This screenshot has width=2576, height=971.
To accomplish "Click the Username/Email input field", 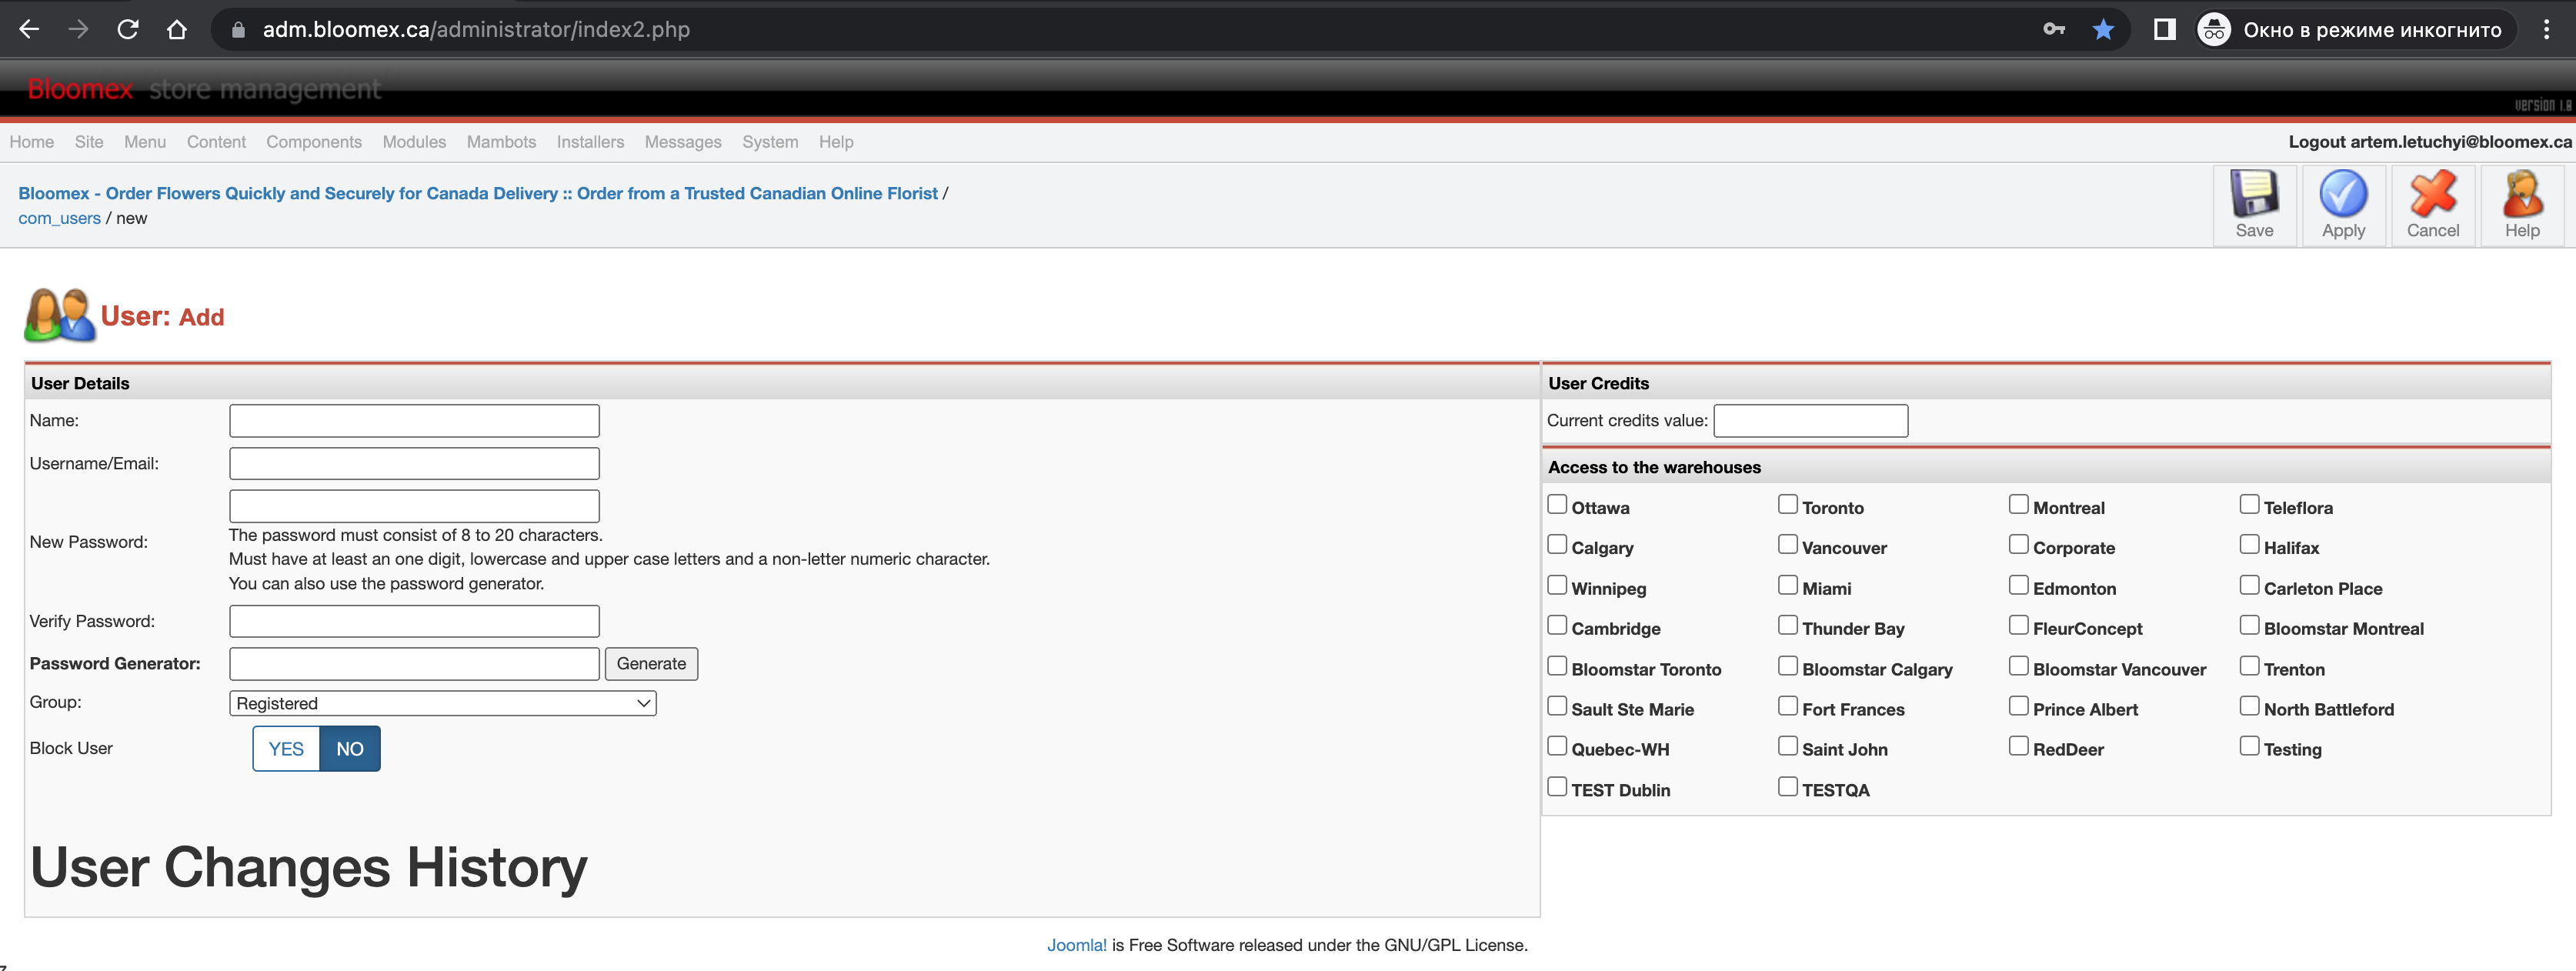I will click(414, 464).
